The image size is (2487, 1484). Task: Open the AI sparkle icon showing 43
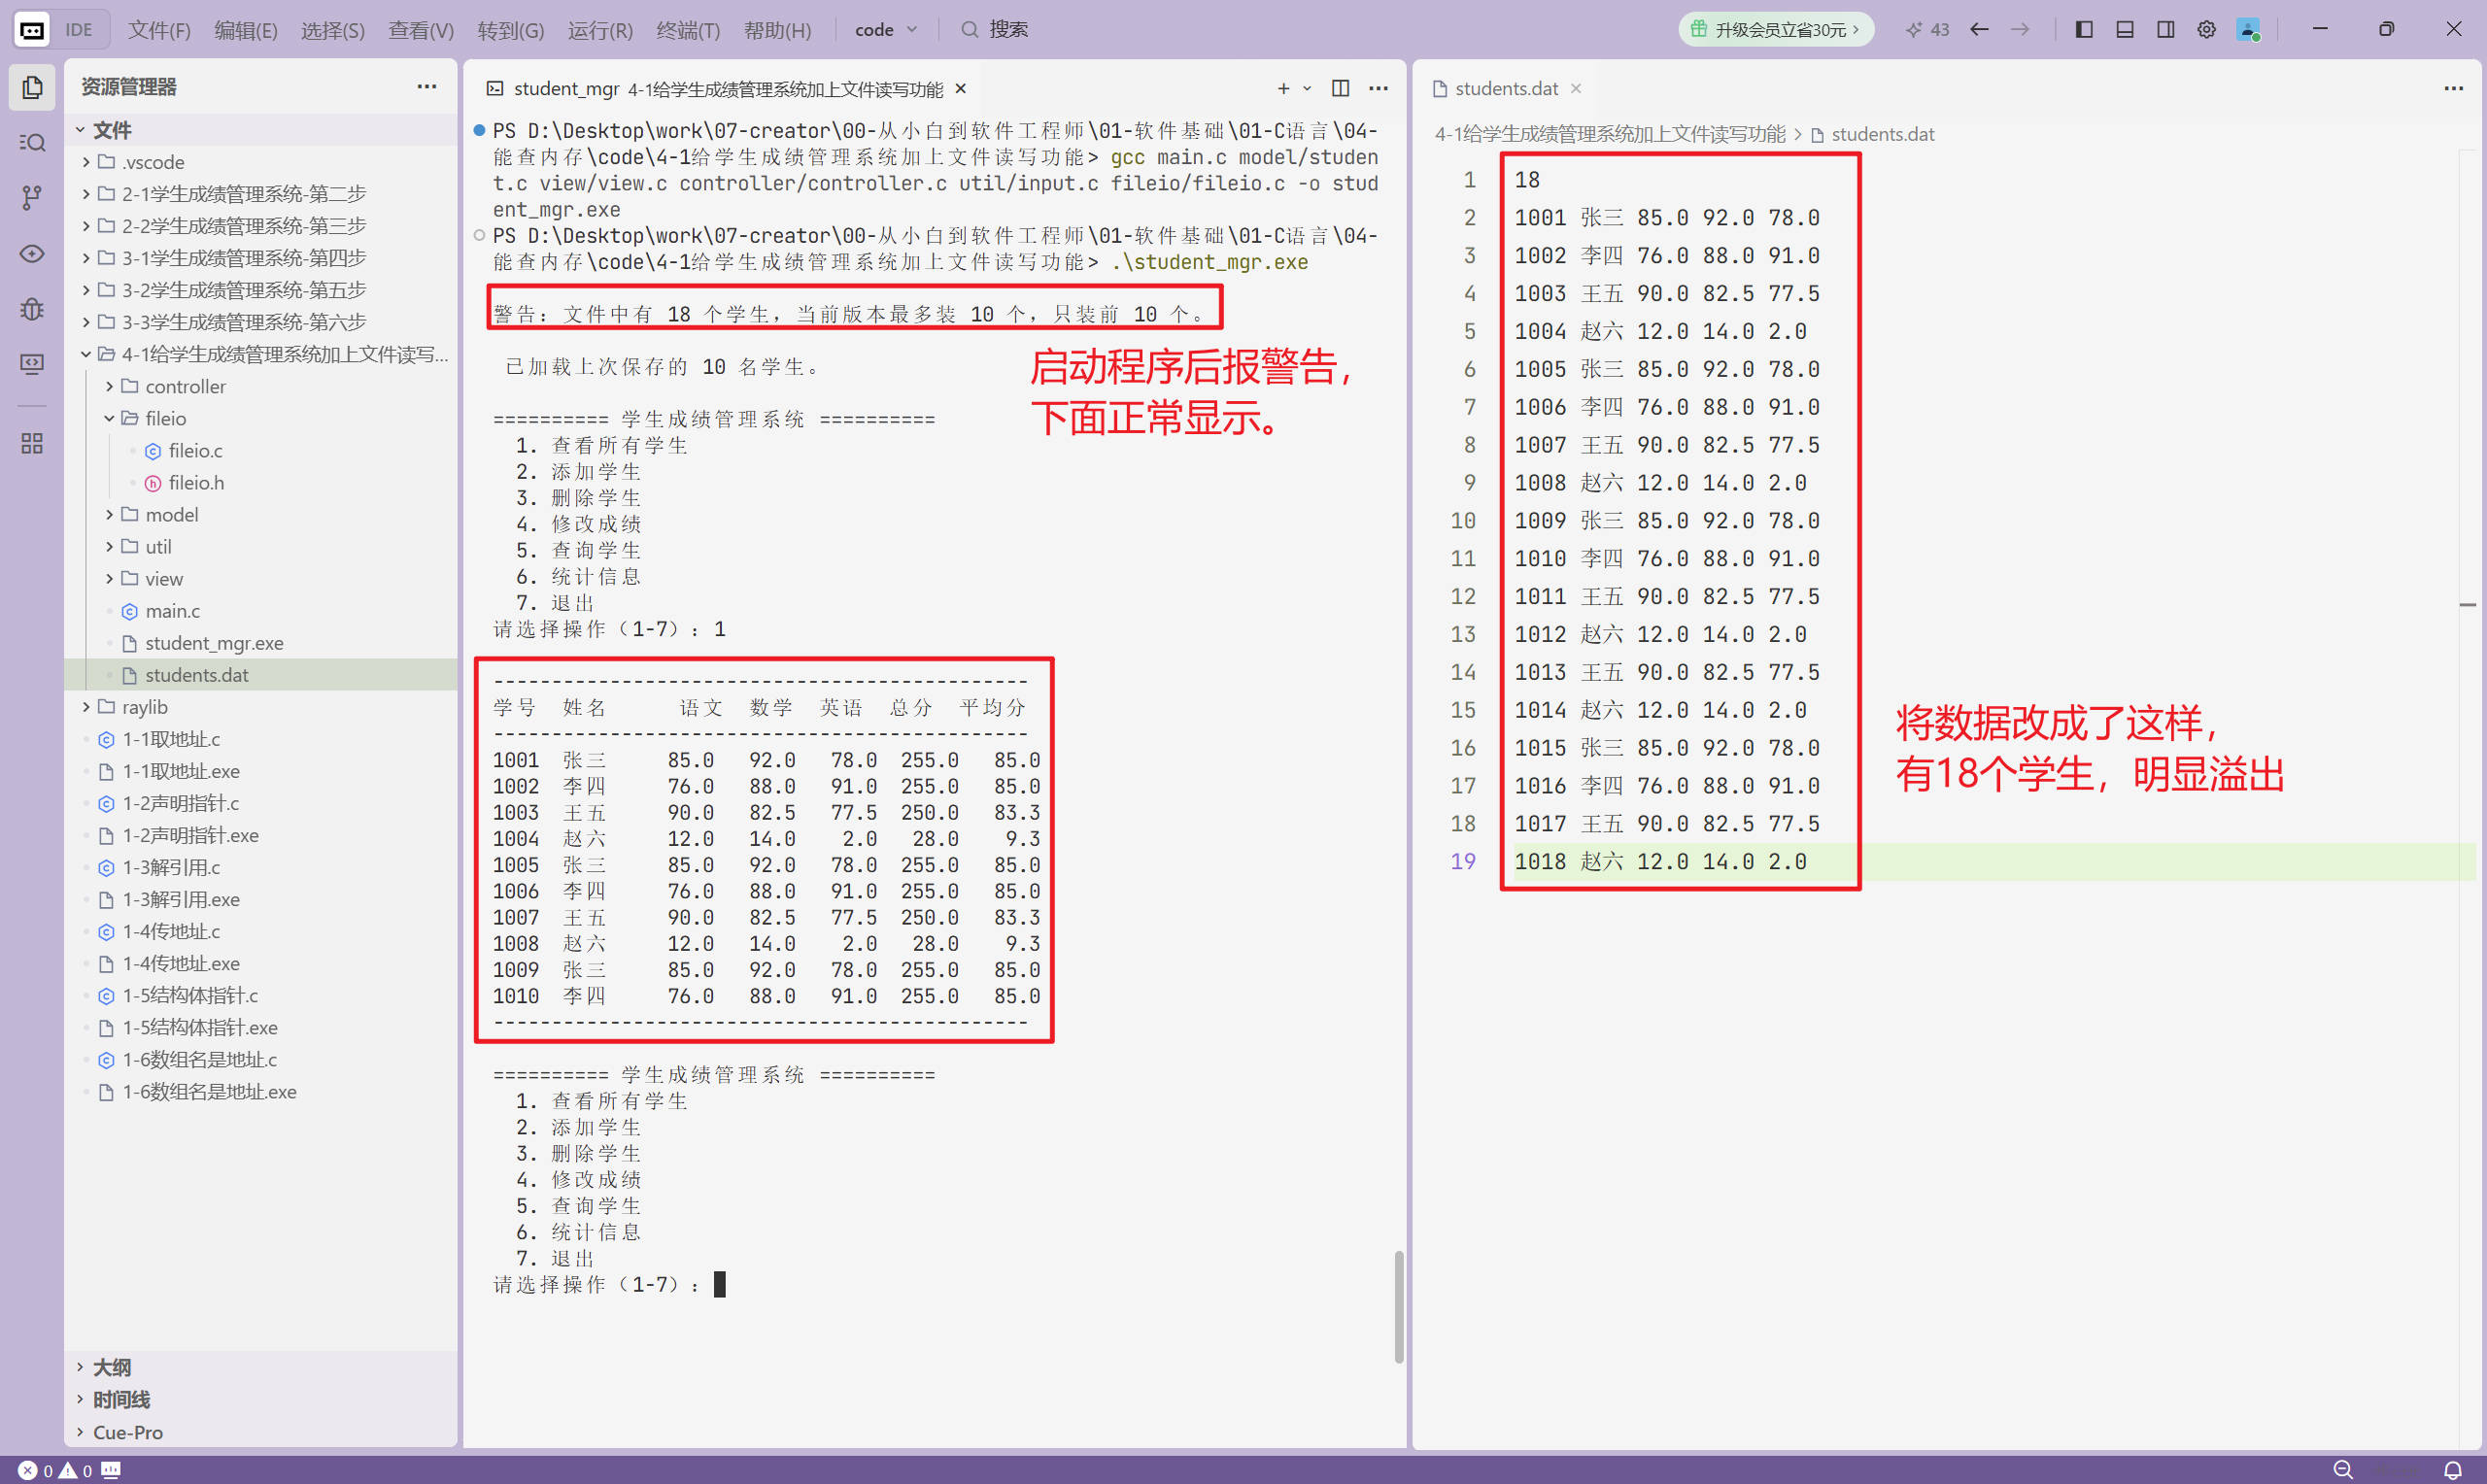click(x=1927, y=29)
